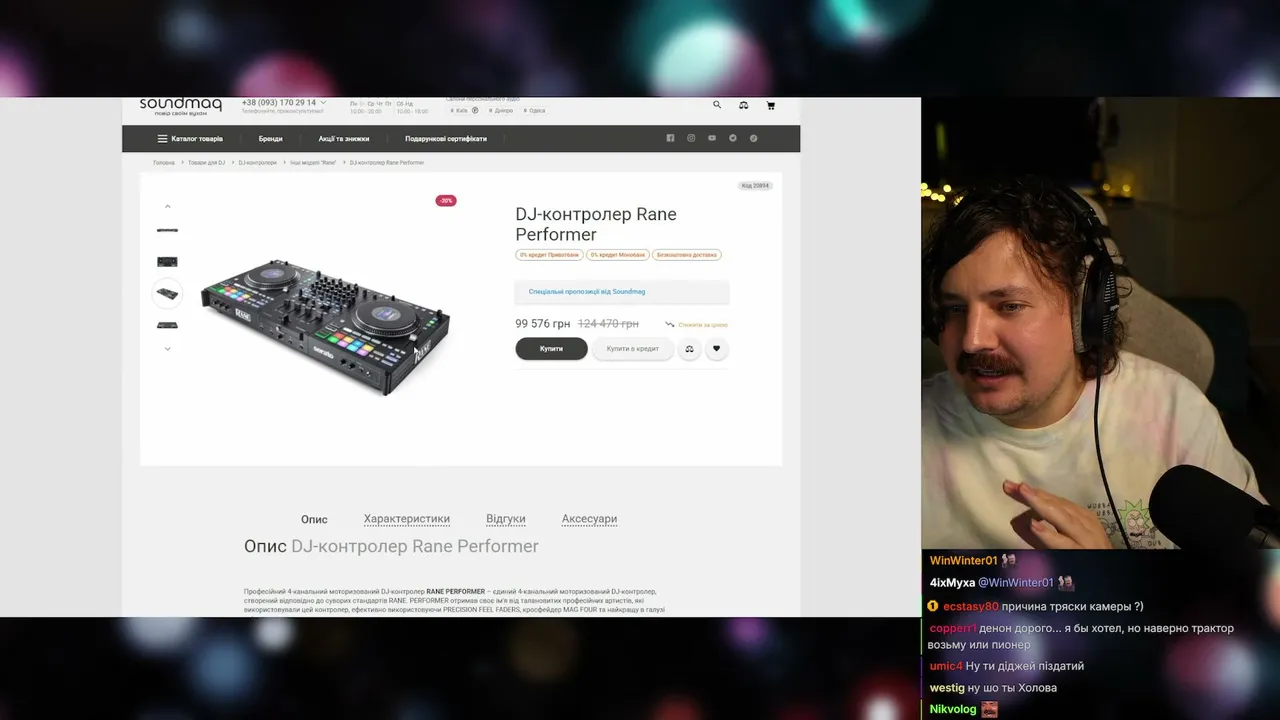1280x720 pixels.
Task: Click the 0% кредит Монобанк tag
Action: (617, 255)
